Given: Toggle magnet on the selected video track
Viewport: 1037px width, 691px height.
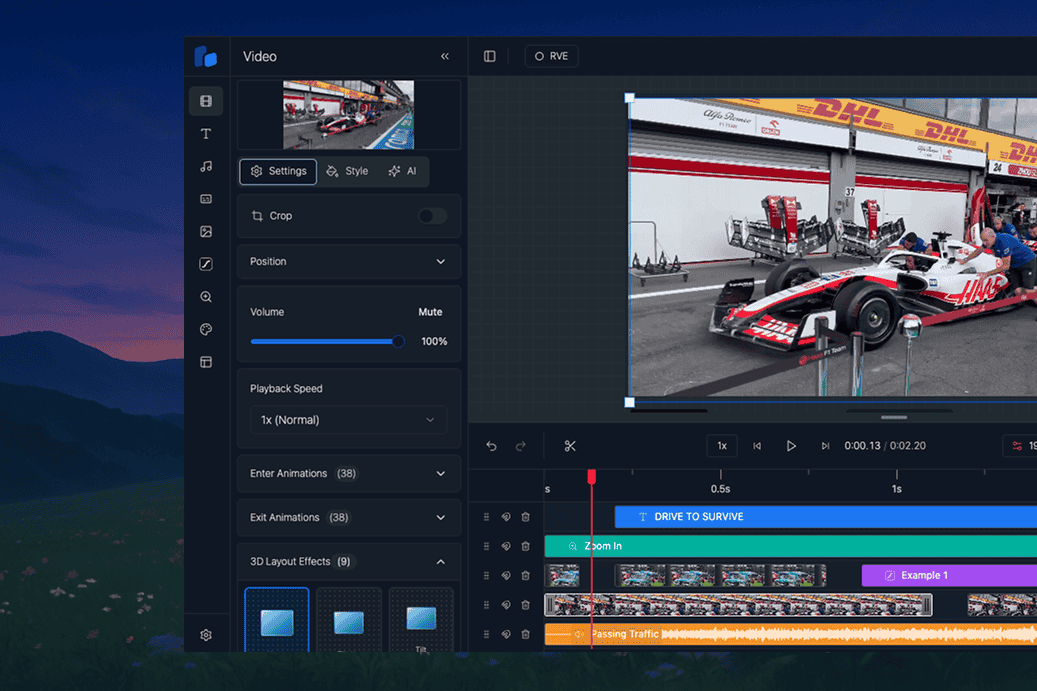Looking at the screenshot, I should point(506,604).
